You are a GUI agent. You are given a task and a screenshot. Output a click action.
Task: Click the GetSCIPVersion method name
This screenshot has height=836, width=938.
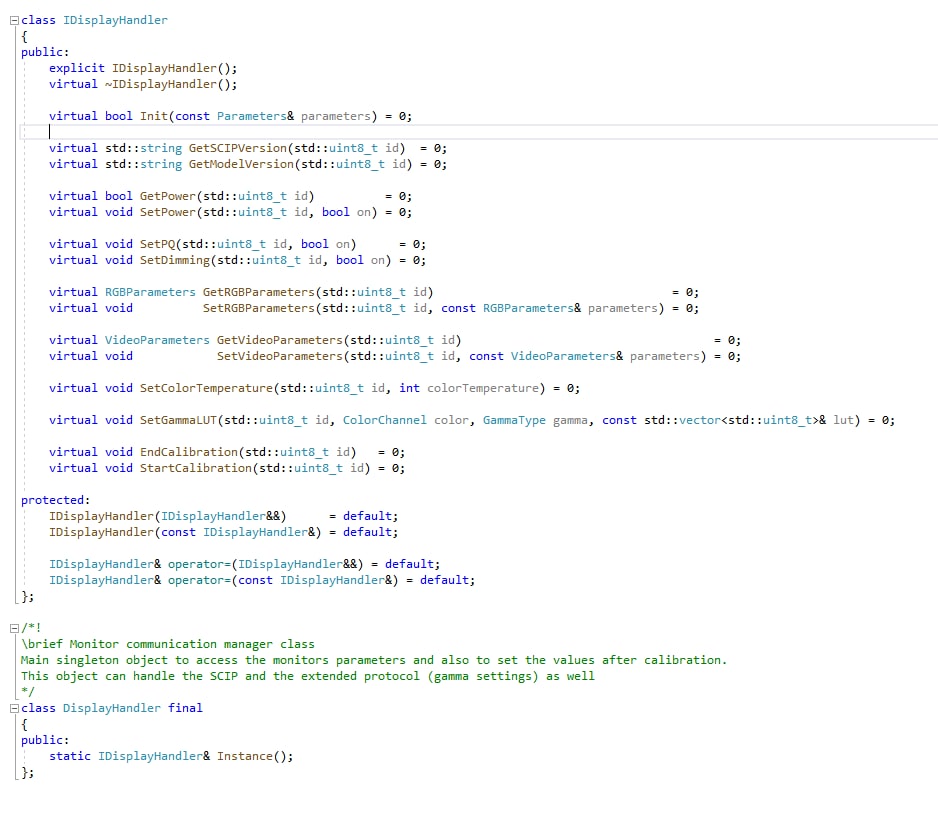(238, 148)
